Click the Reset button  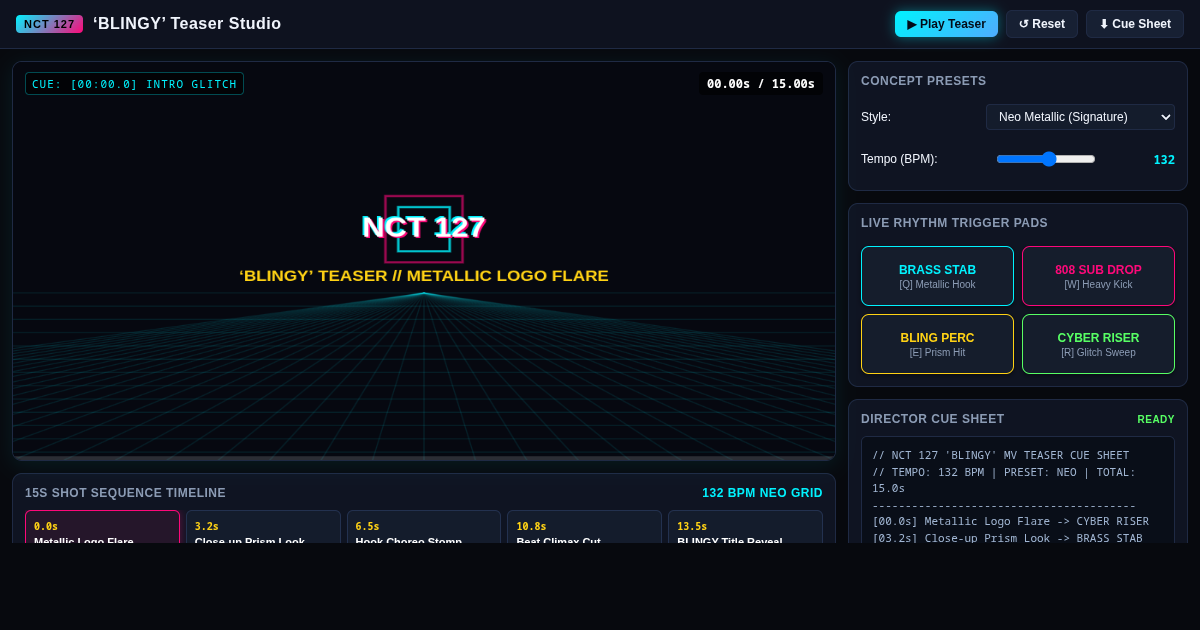[1042, 24]
